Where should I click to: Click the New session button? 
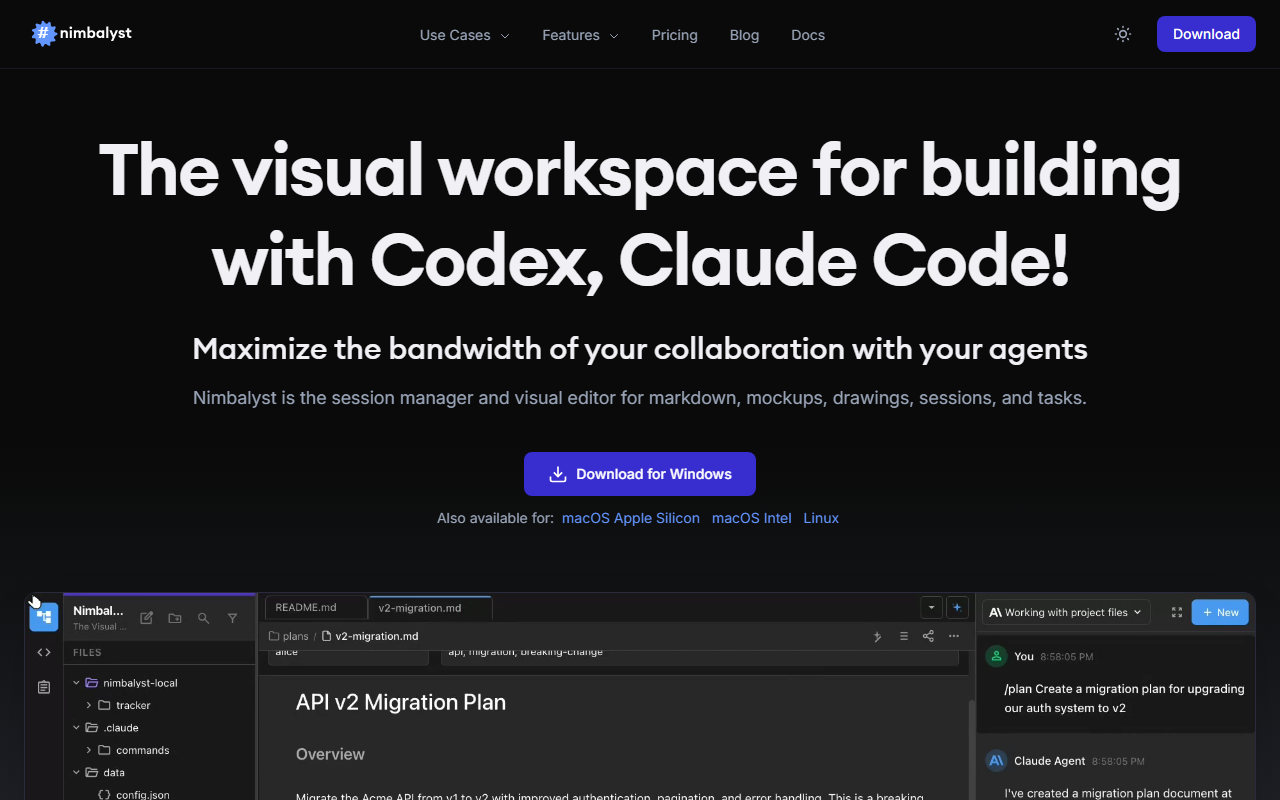coord(1220,612)
